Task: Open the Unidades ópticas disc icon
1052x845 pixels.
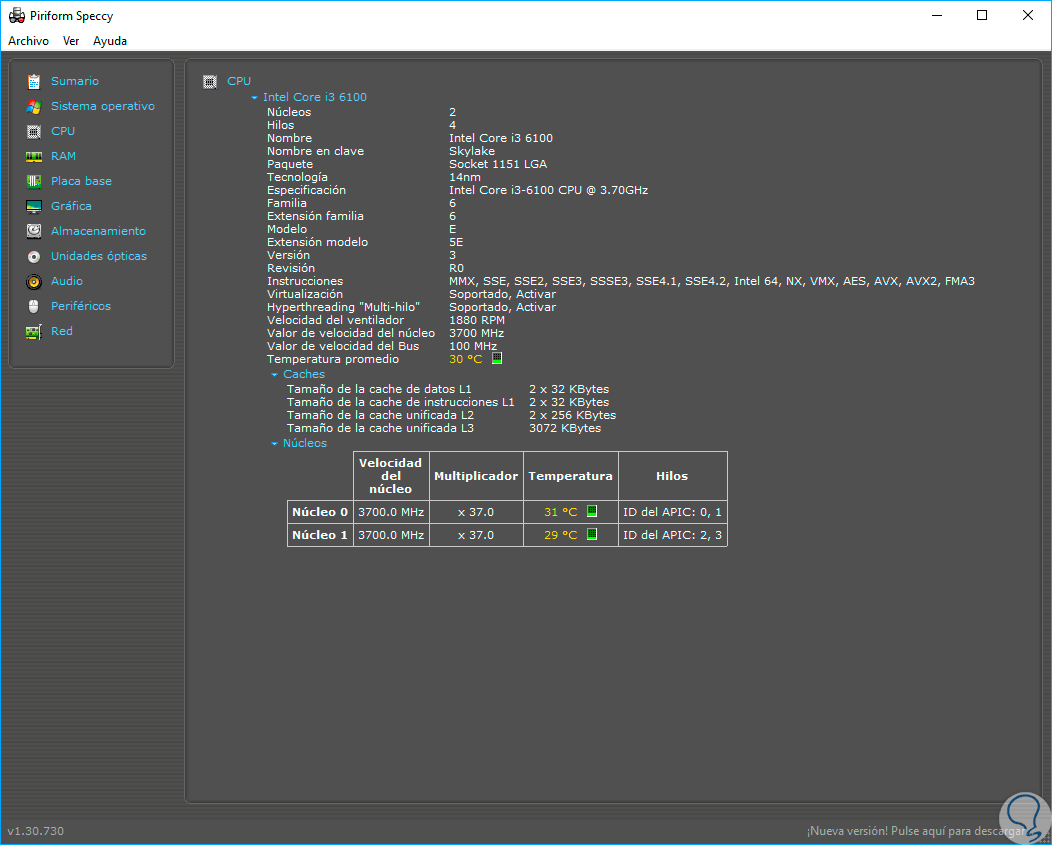Action: 34,256
